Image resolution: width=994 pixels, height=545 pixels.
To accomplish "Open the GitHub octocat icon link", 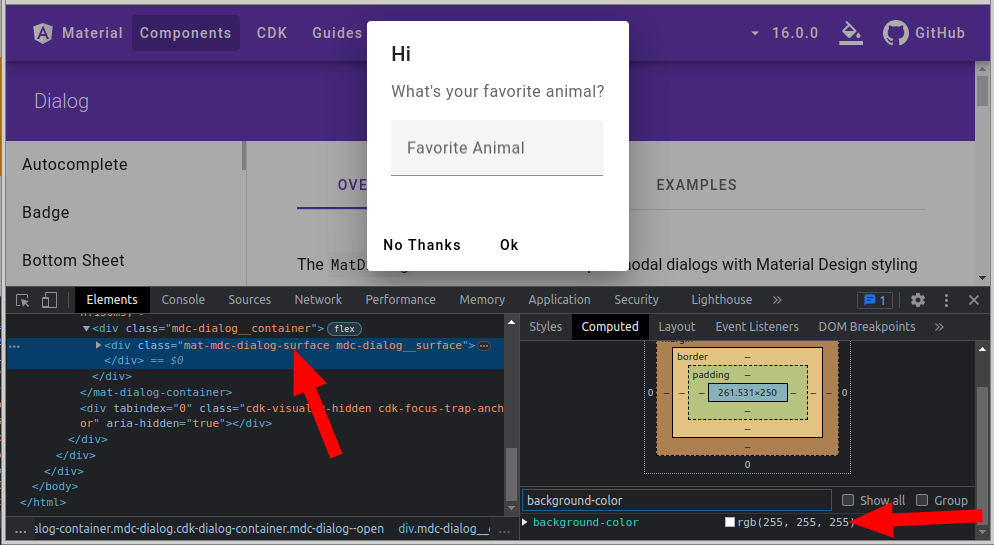I will coord(895,33).
